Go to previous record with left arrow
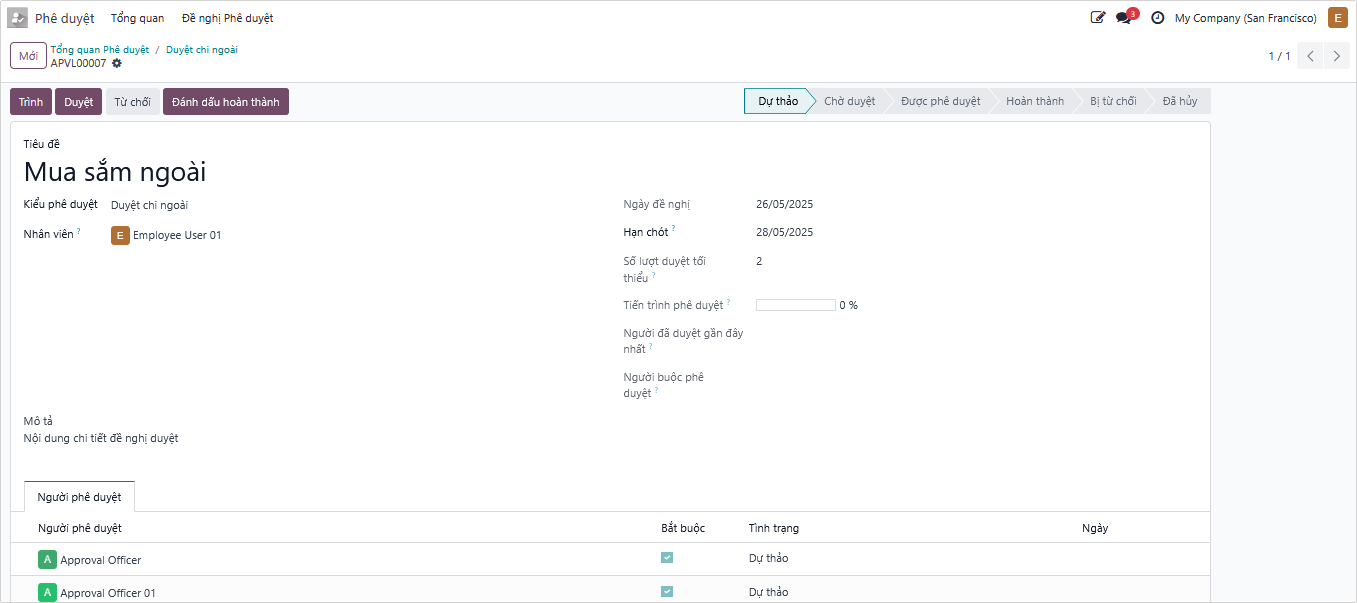The width and height of the screenshot is (1357, 603). click(x=1310, y=56)
